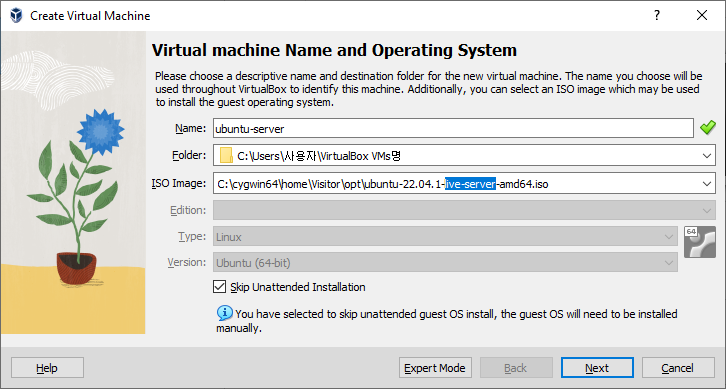Click the question mark help button in title bar
The width and height of the screenshot is (726, 389).
coord(657,15)
